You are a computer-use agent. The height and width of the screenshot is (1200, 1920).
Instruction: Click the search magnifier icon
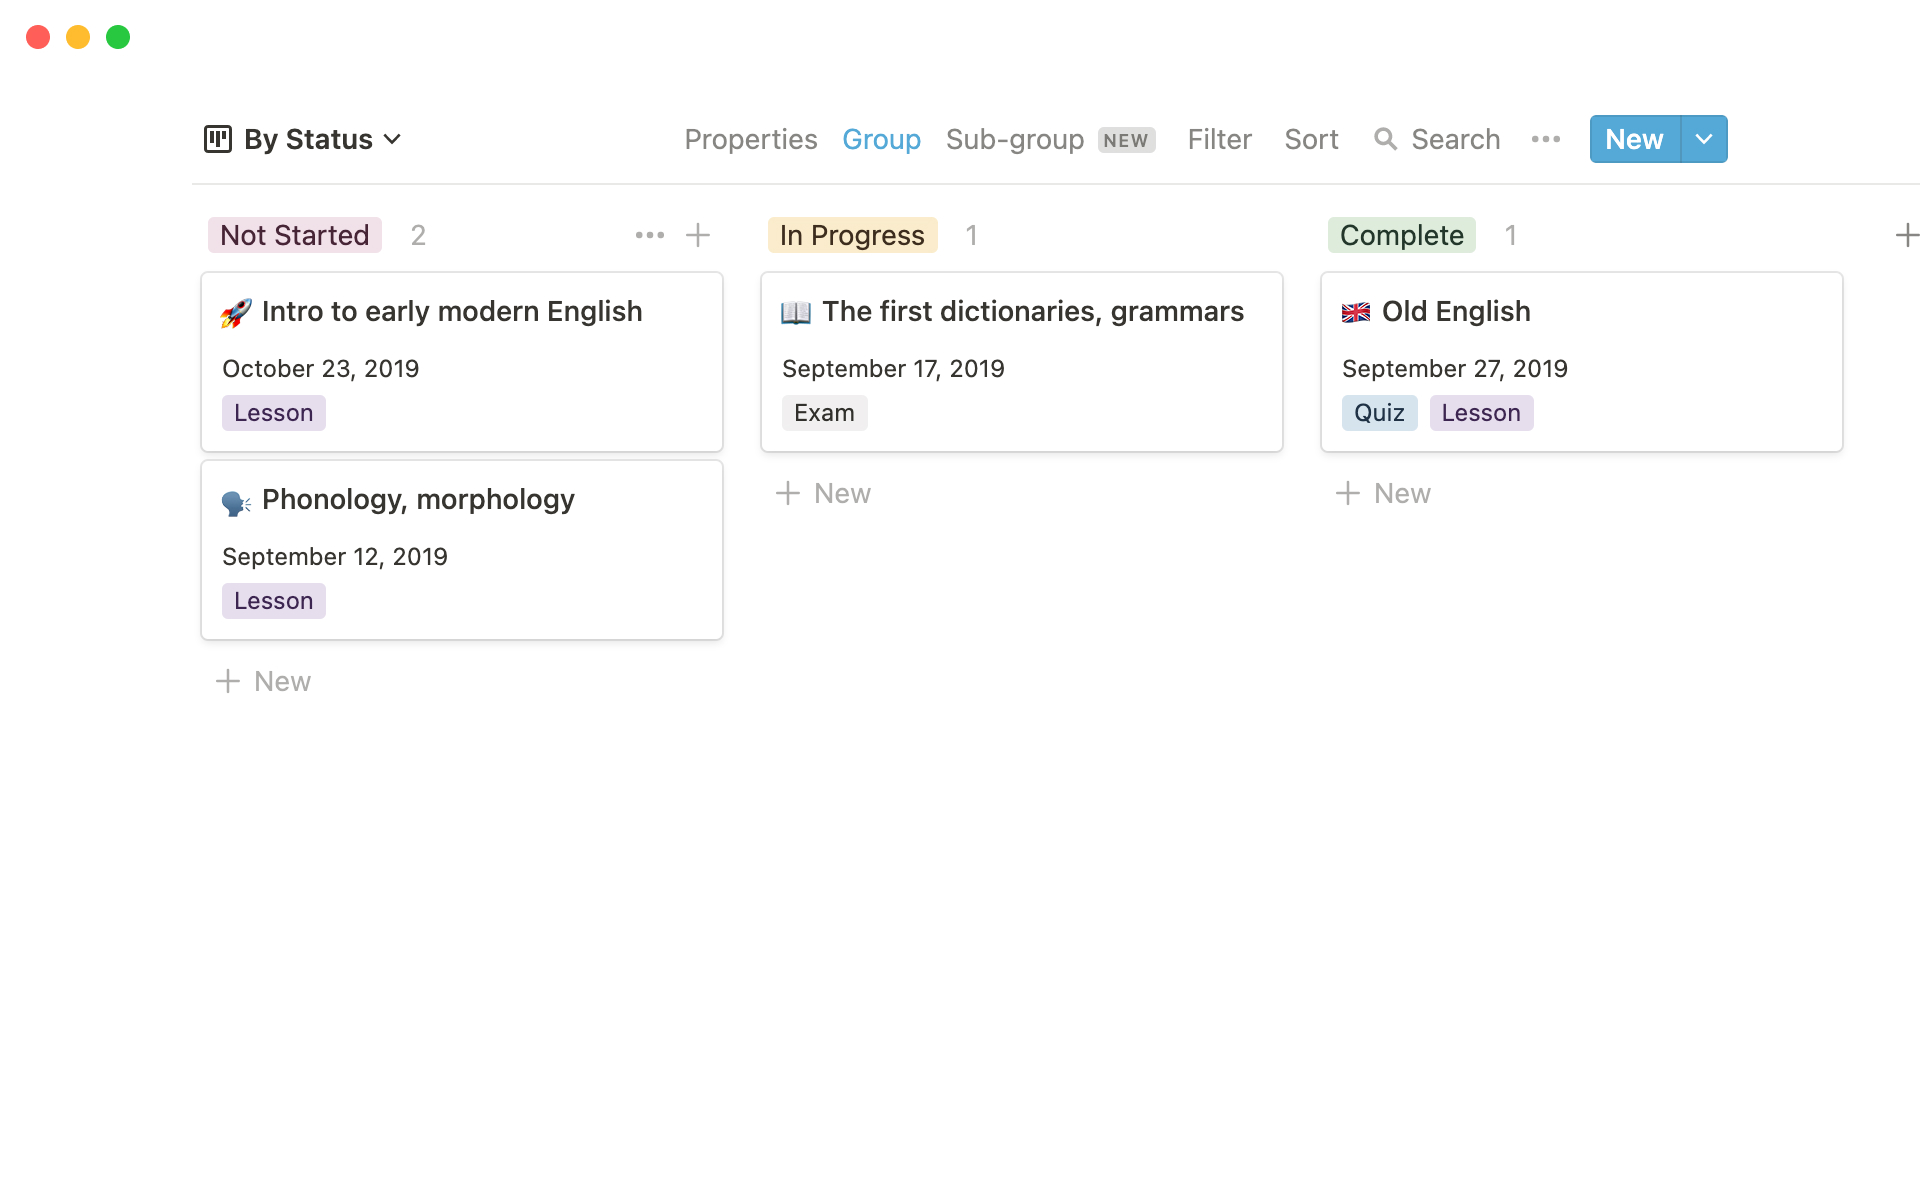coord(1385,139)
